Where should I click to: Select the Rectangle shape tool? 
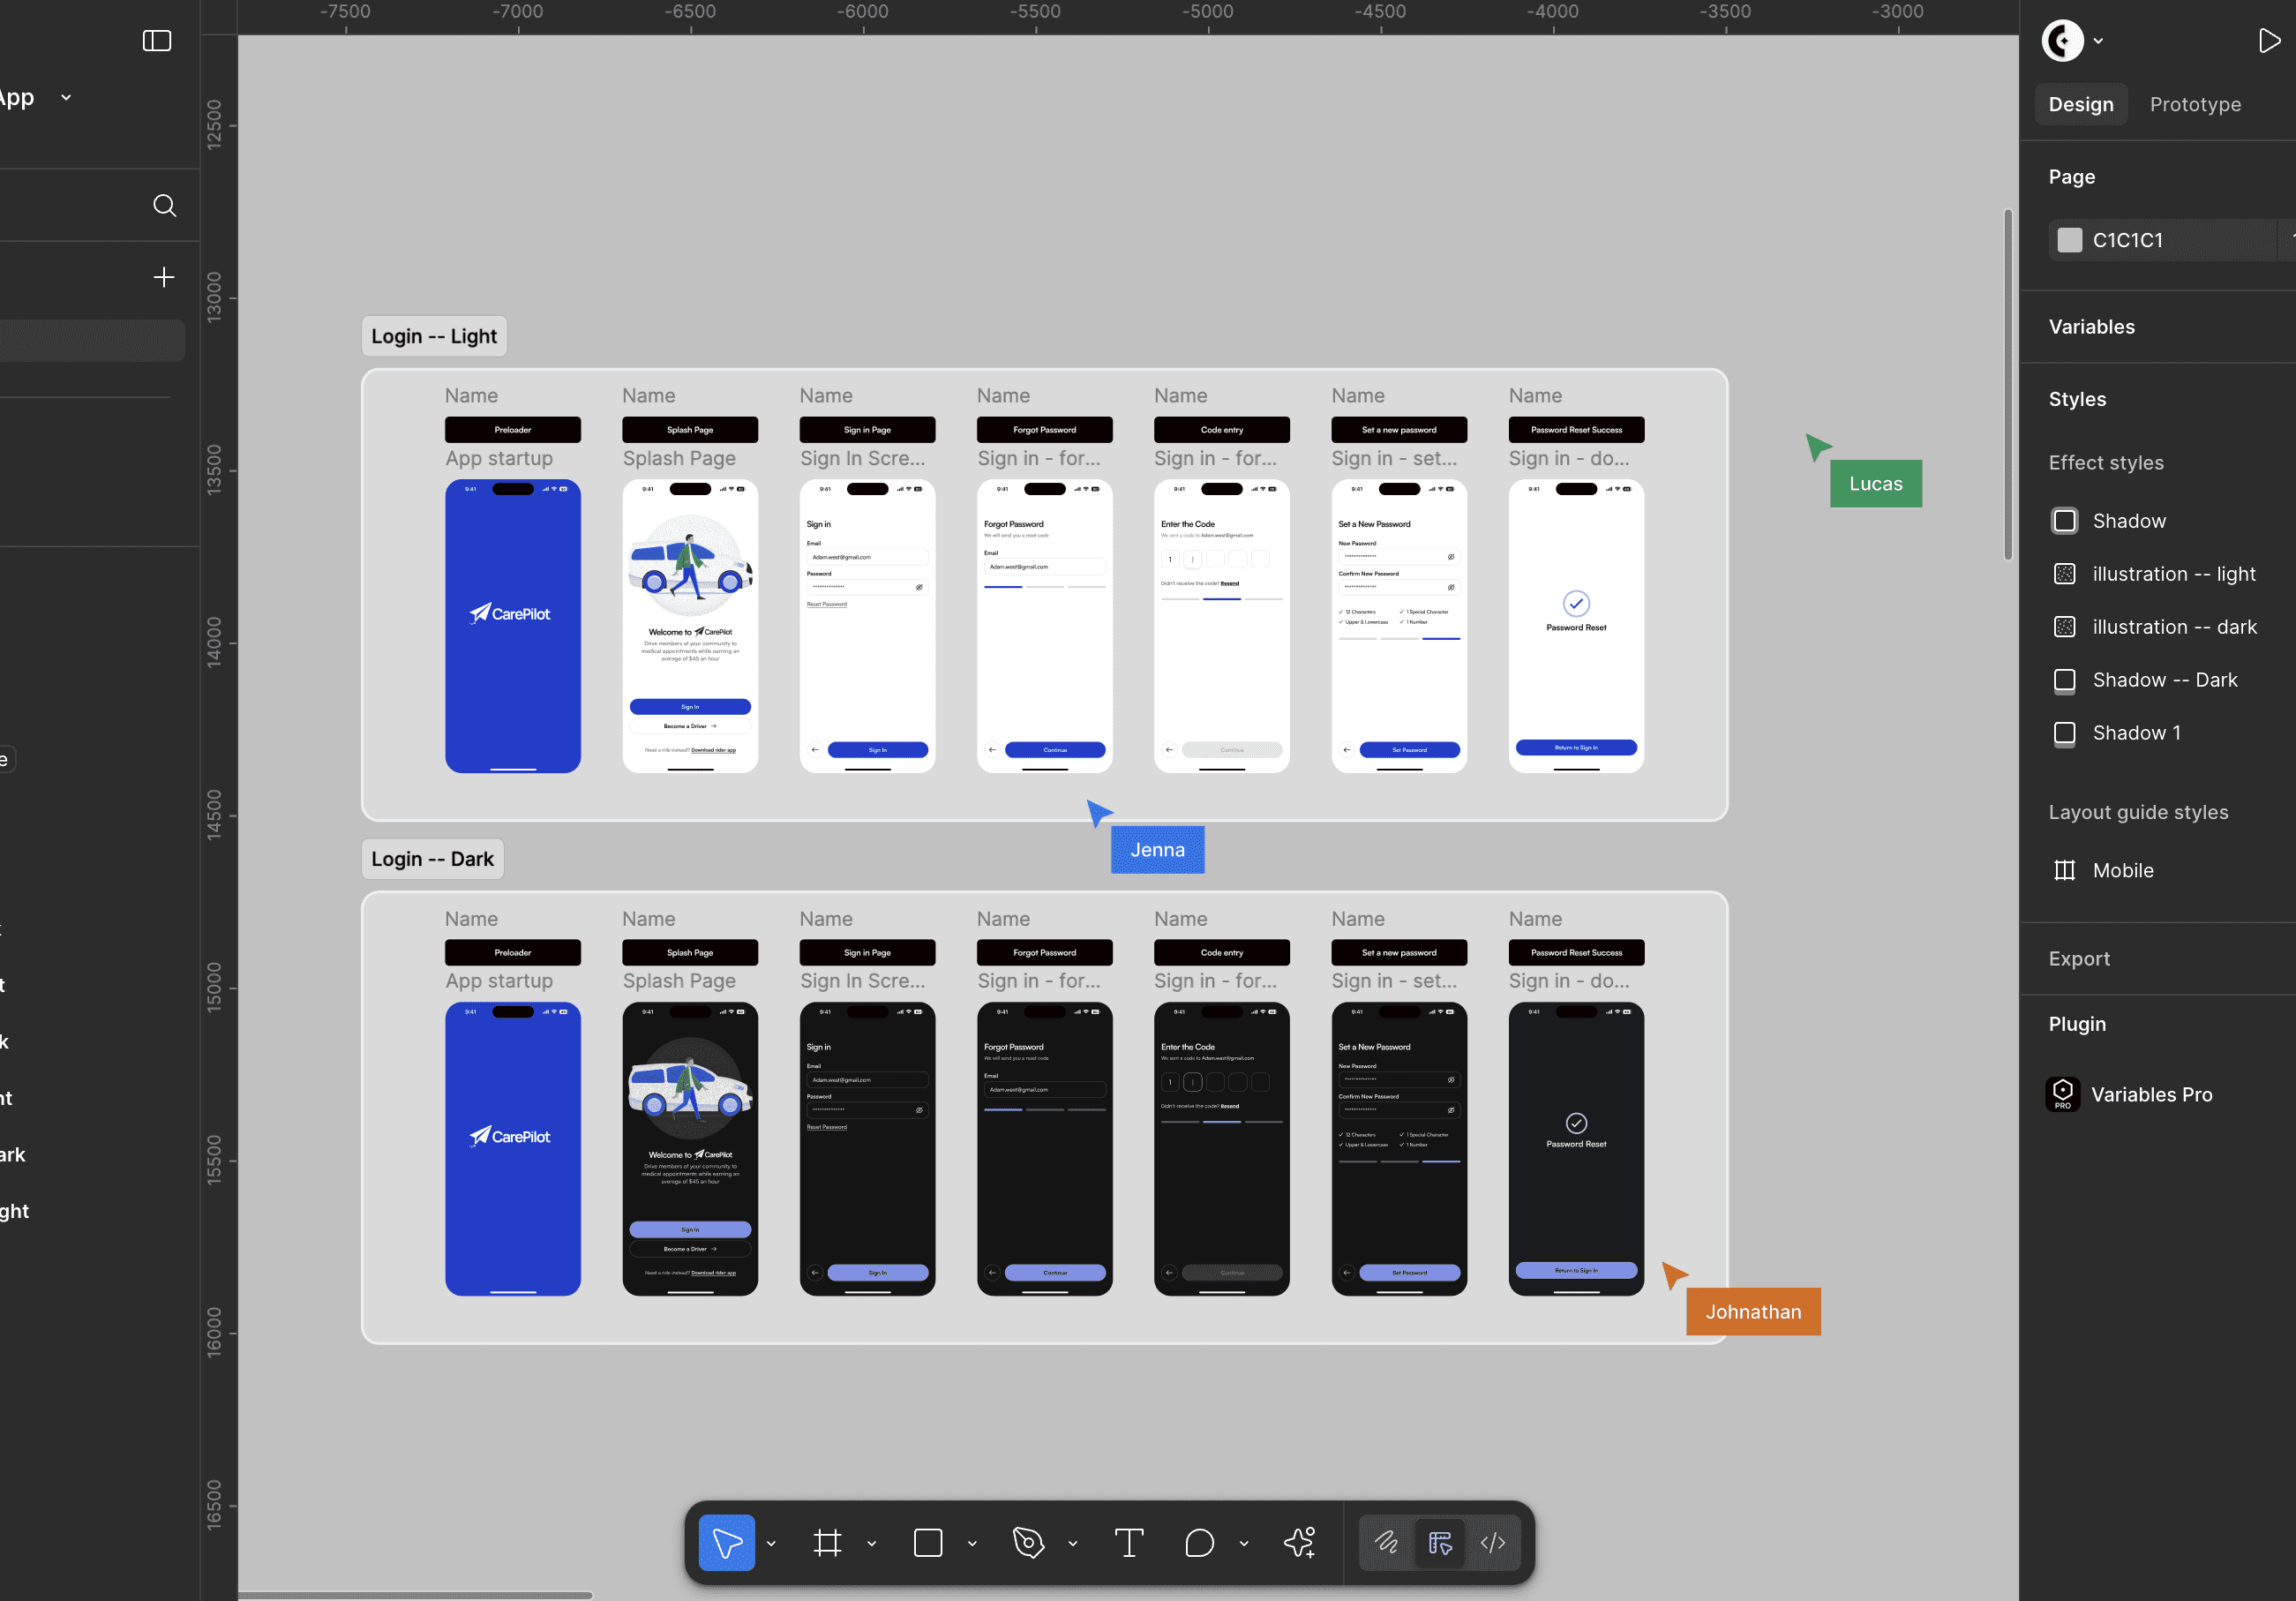(928, 1543)
